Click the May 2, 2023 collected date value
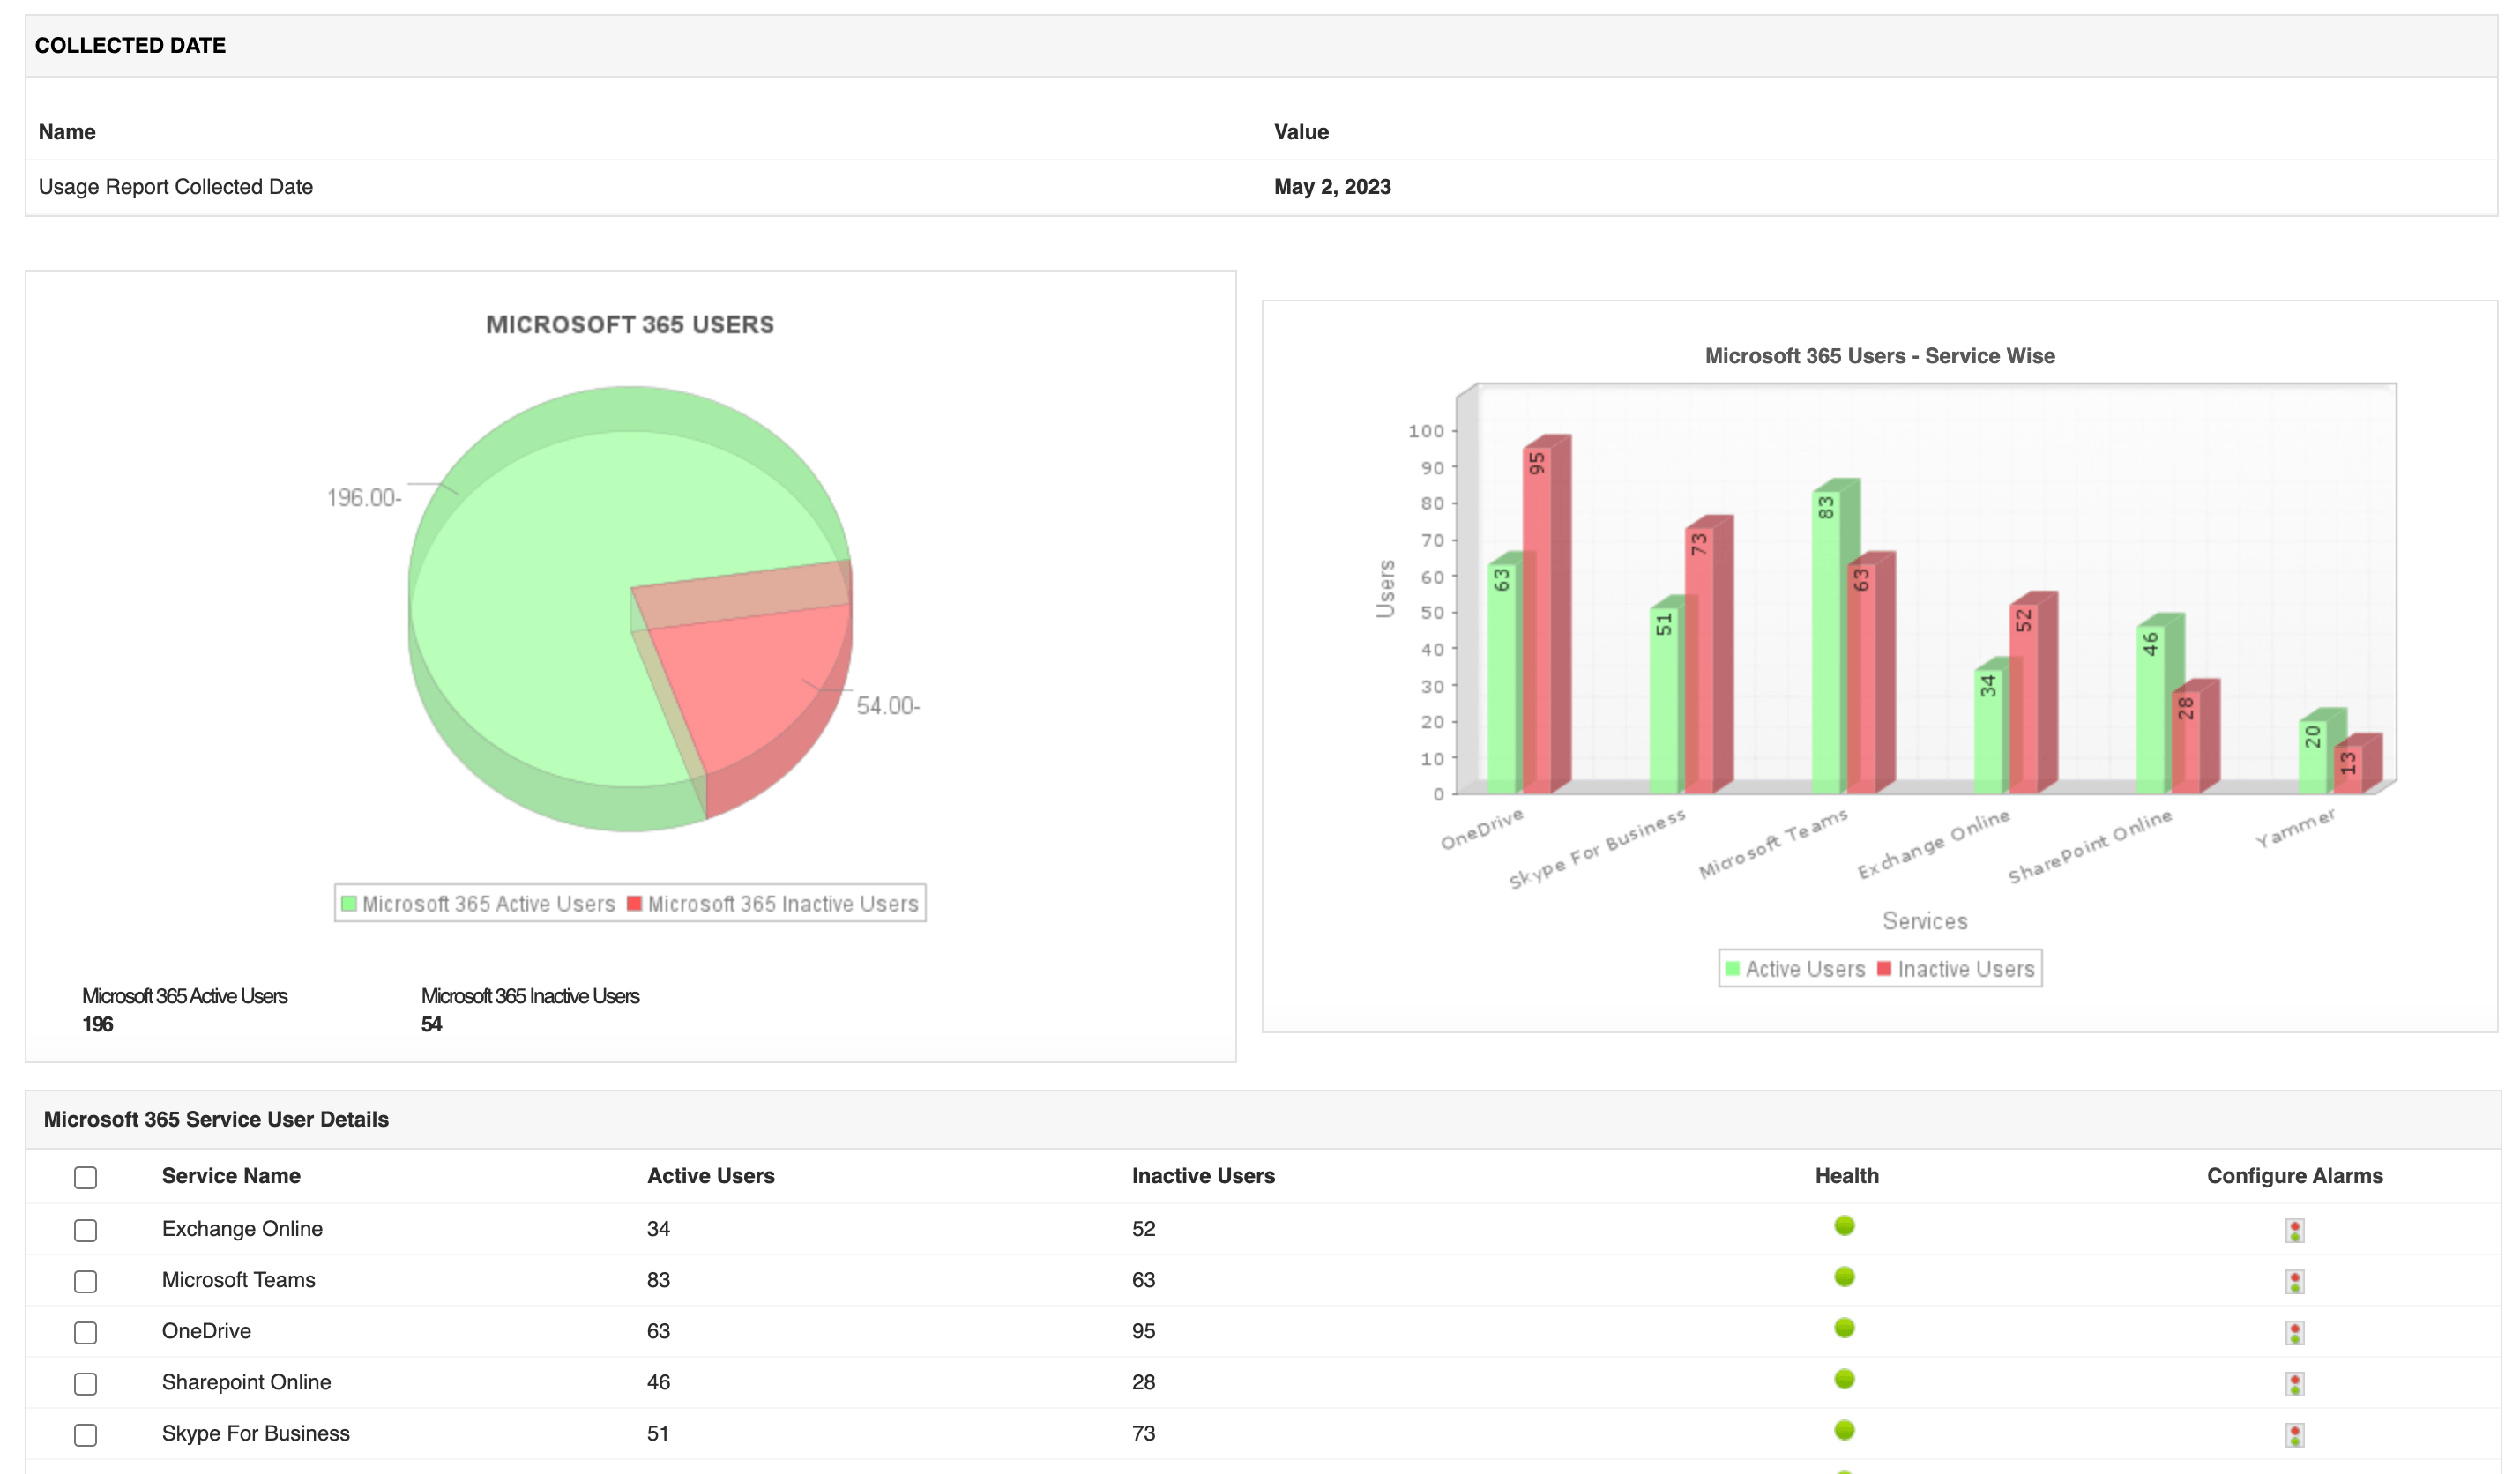Viewport: 2520px width, 1474px height. pos(1332,187)
